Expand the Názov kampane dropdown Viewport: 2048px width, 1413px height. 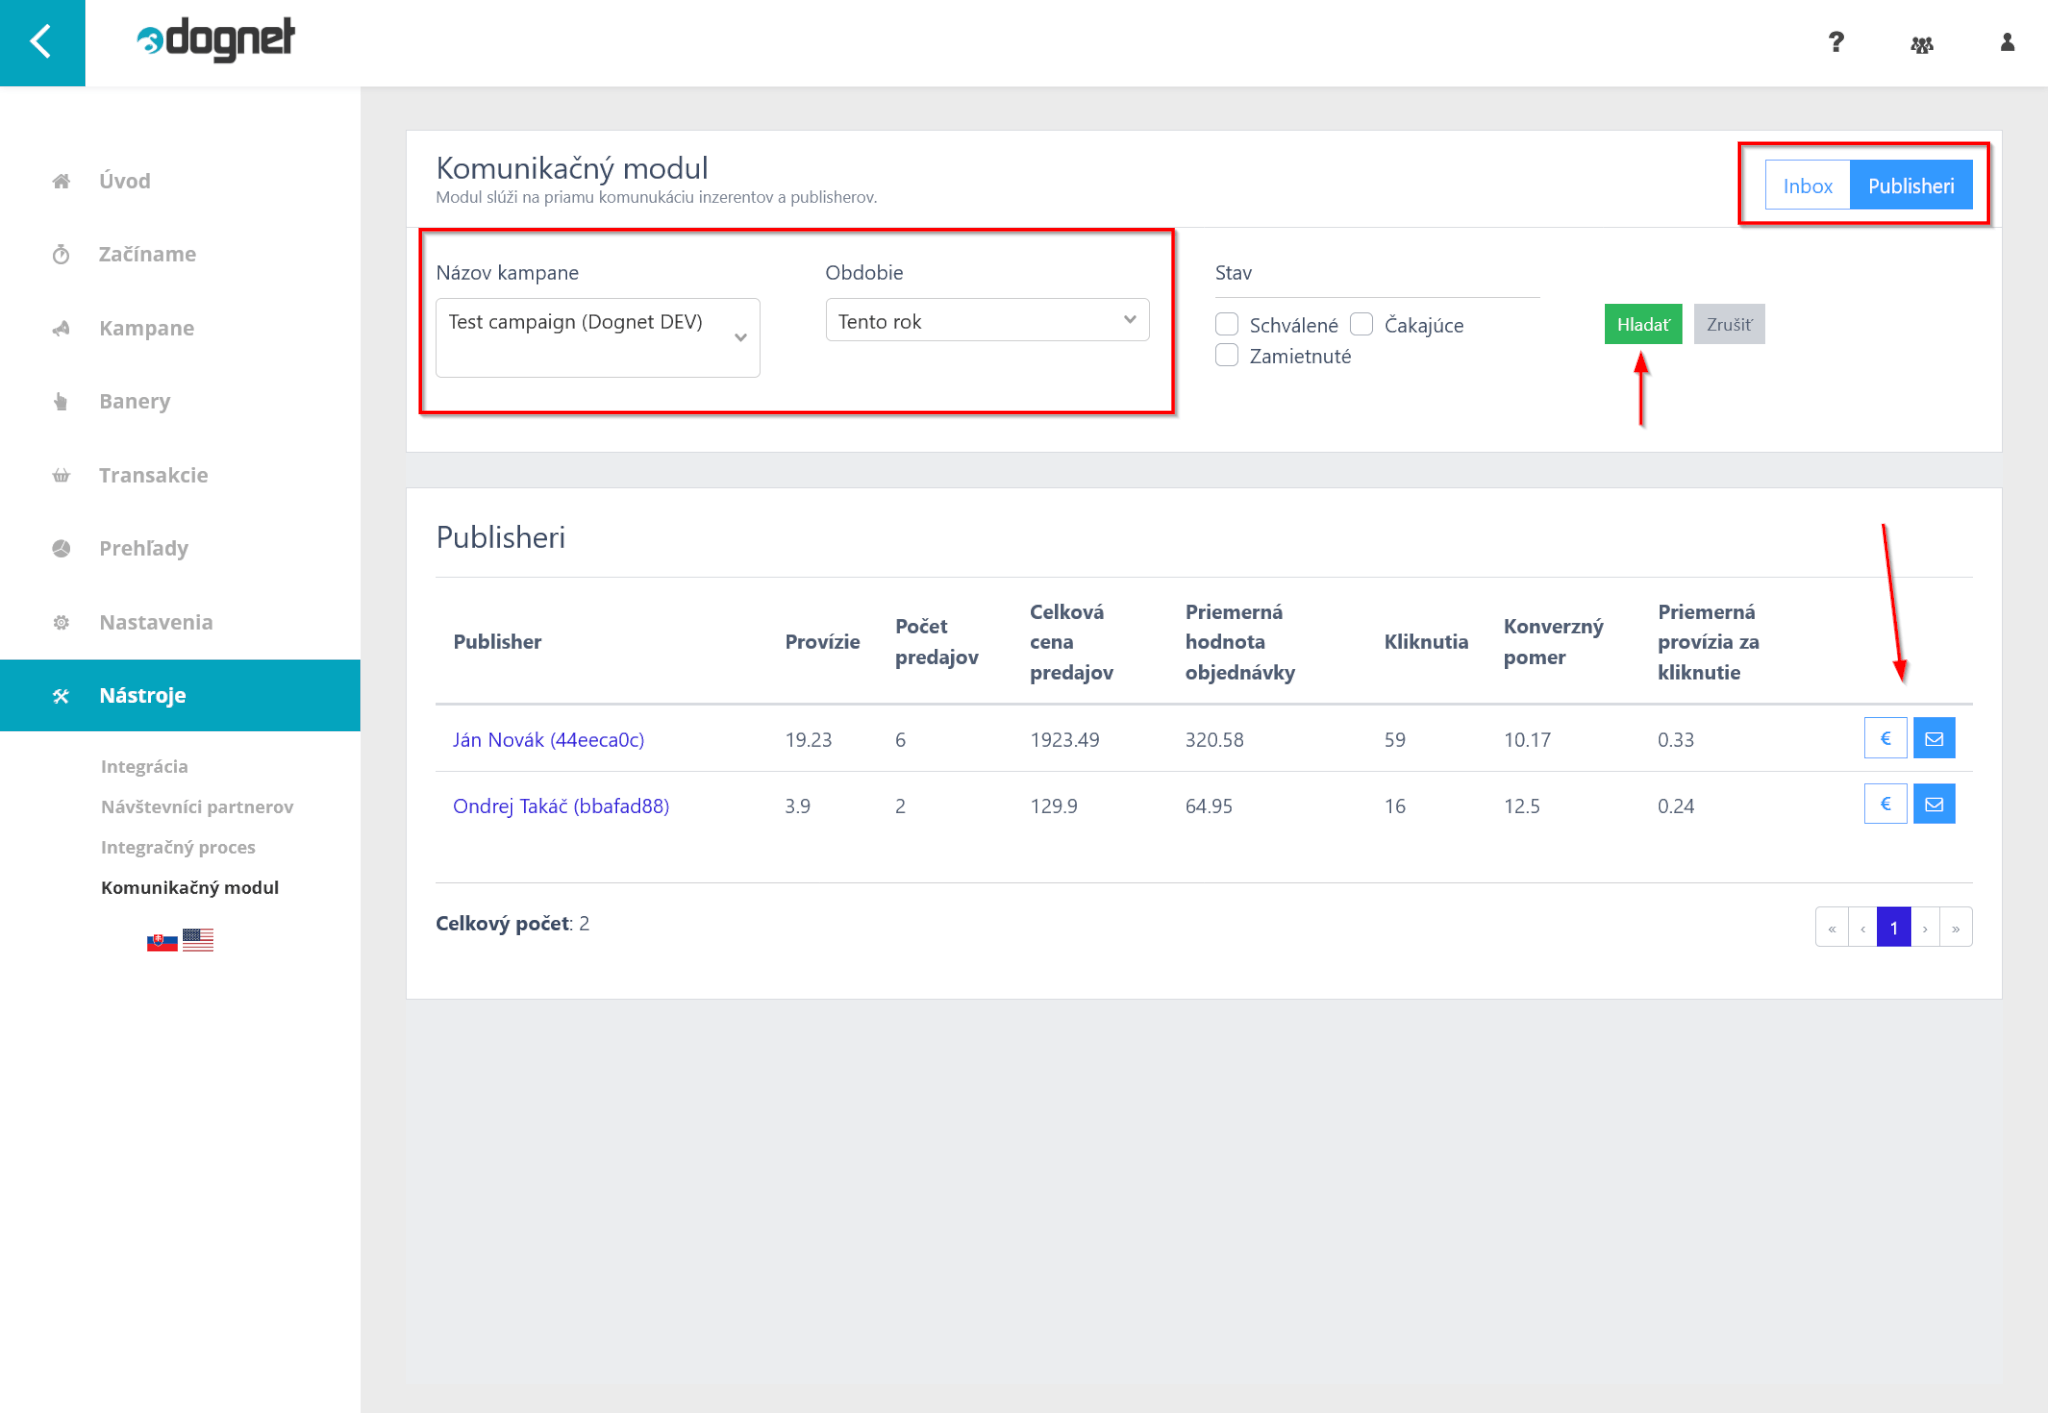tap(598, 337)
